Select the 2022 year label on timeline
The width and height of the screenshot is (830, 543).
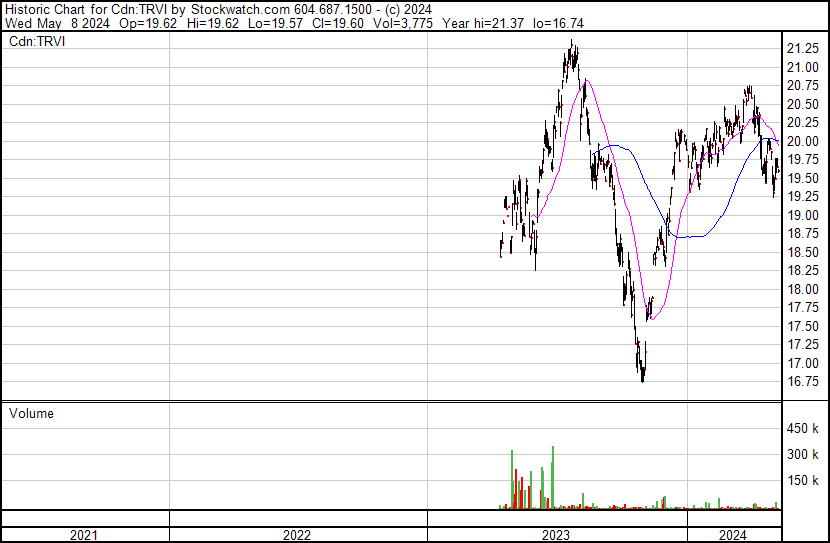[296, 535]
